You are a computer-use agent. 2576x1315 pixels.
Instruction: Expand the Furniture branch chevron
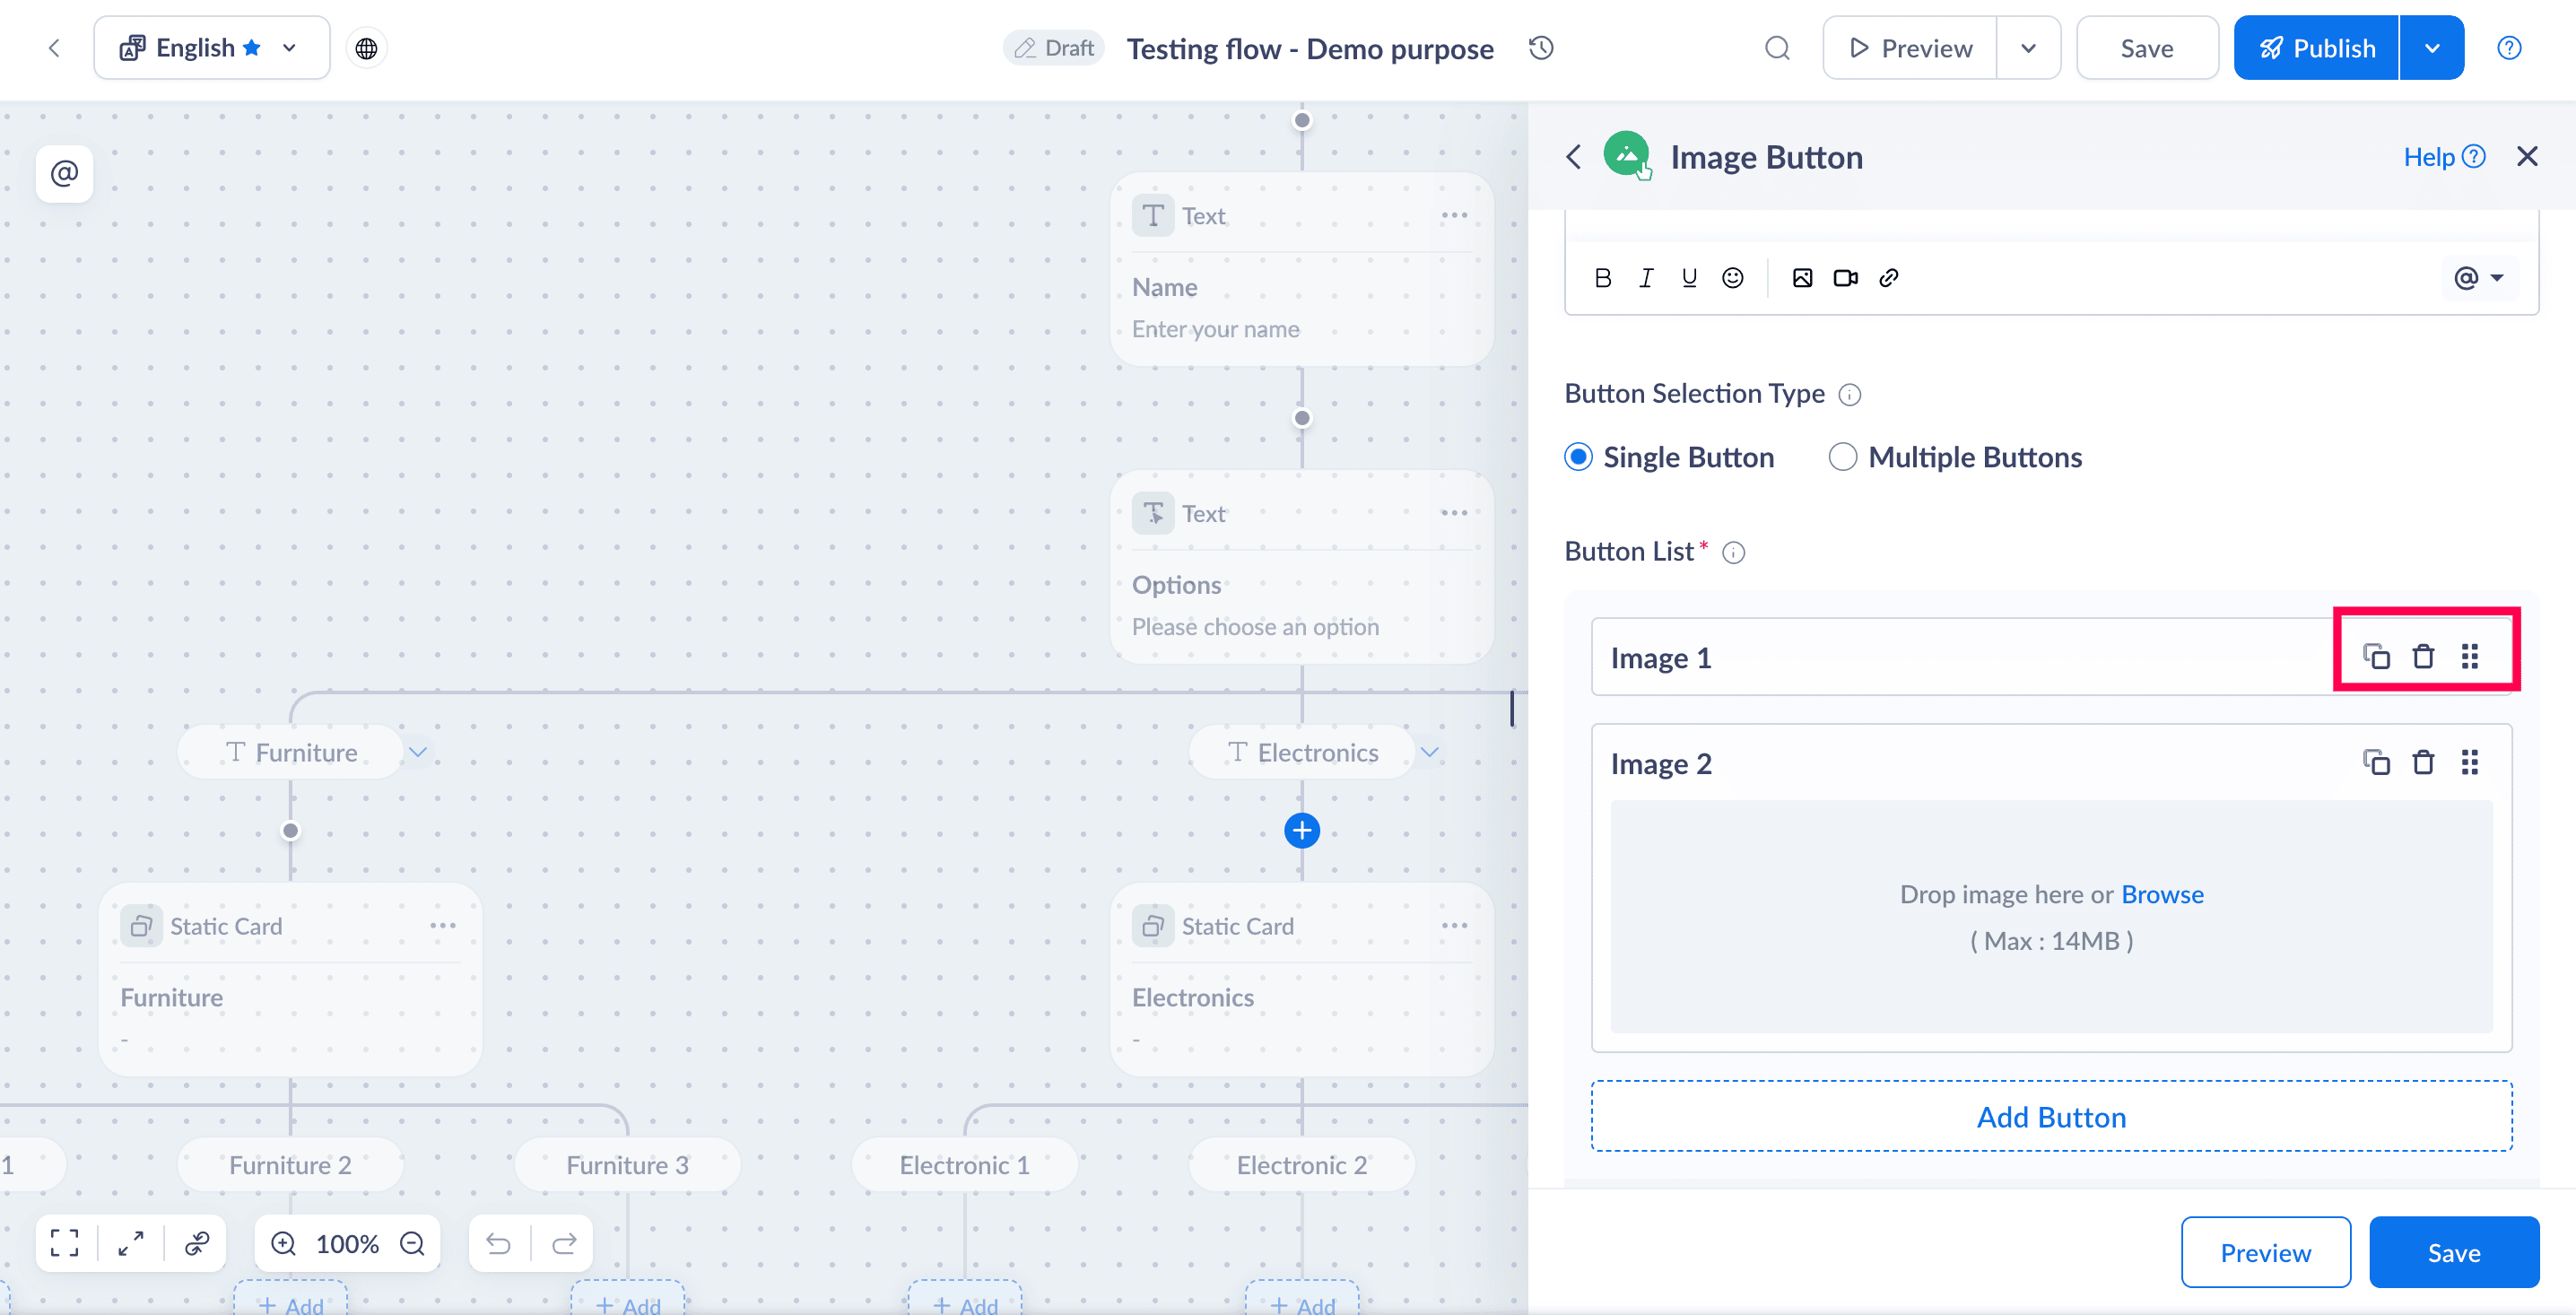pyautogui.click(x=418, y=752)
